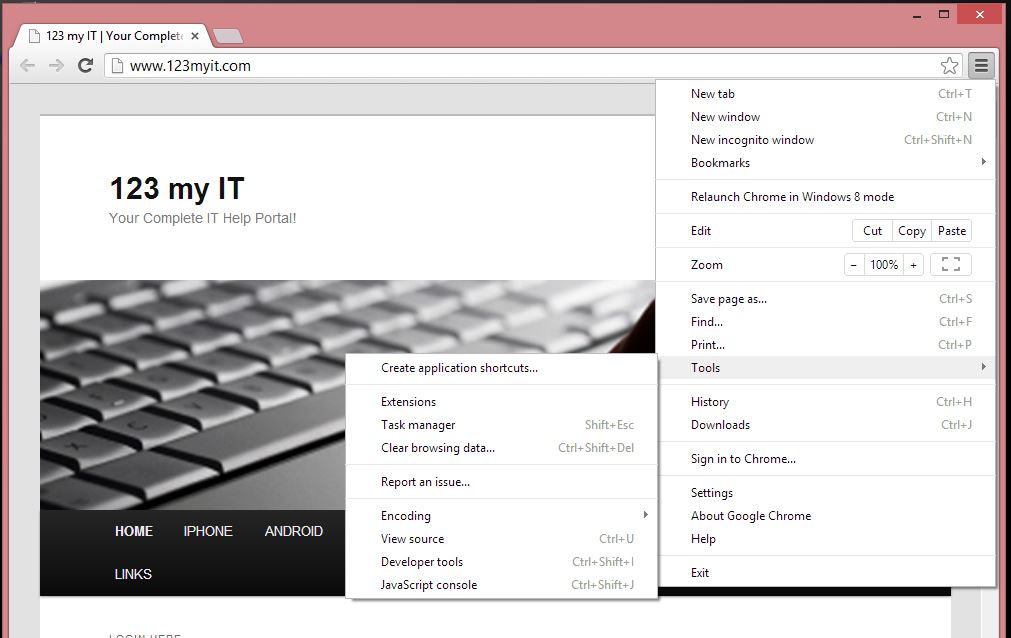Click the browser back arrow
The width and height of the screenshot is (1011, 638).
click(27, 65)
